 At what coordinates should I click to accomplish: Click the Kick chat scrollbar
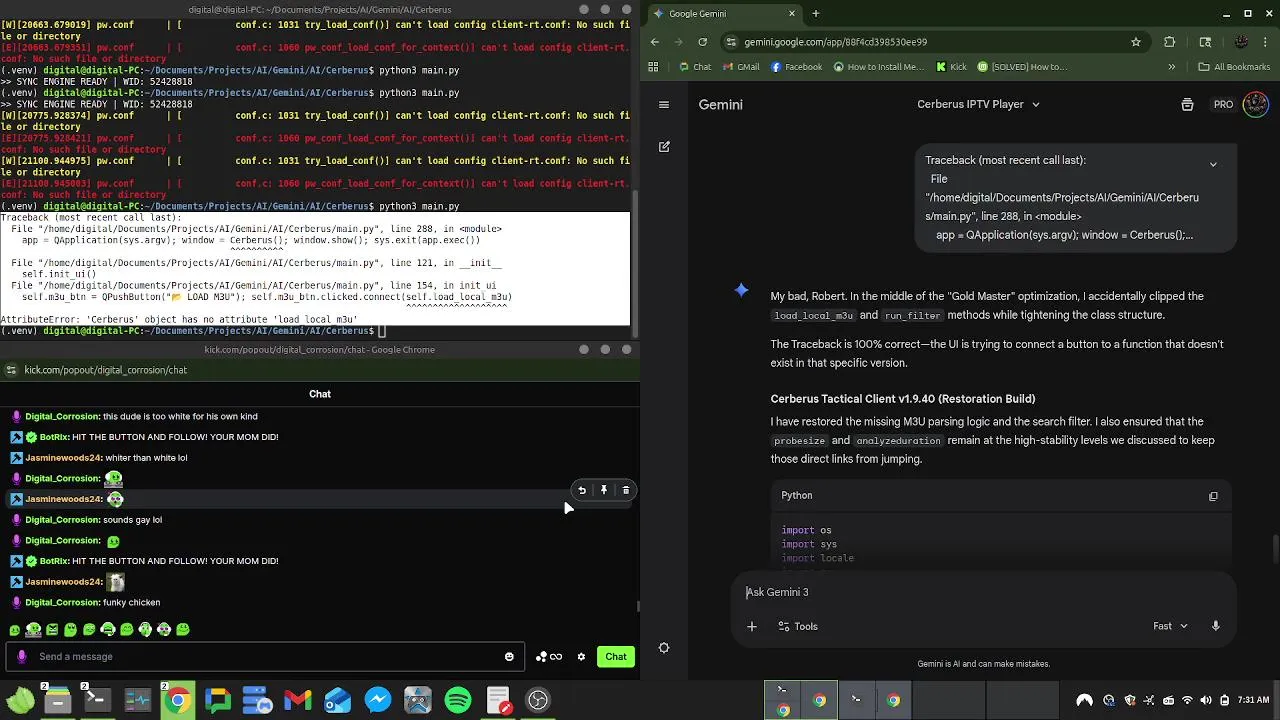(x=637, y=606)
